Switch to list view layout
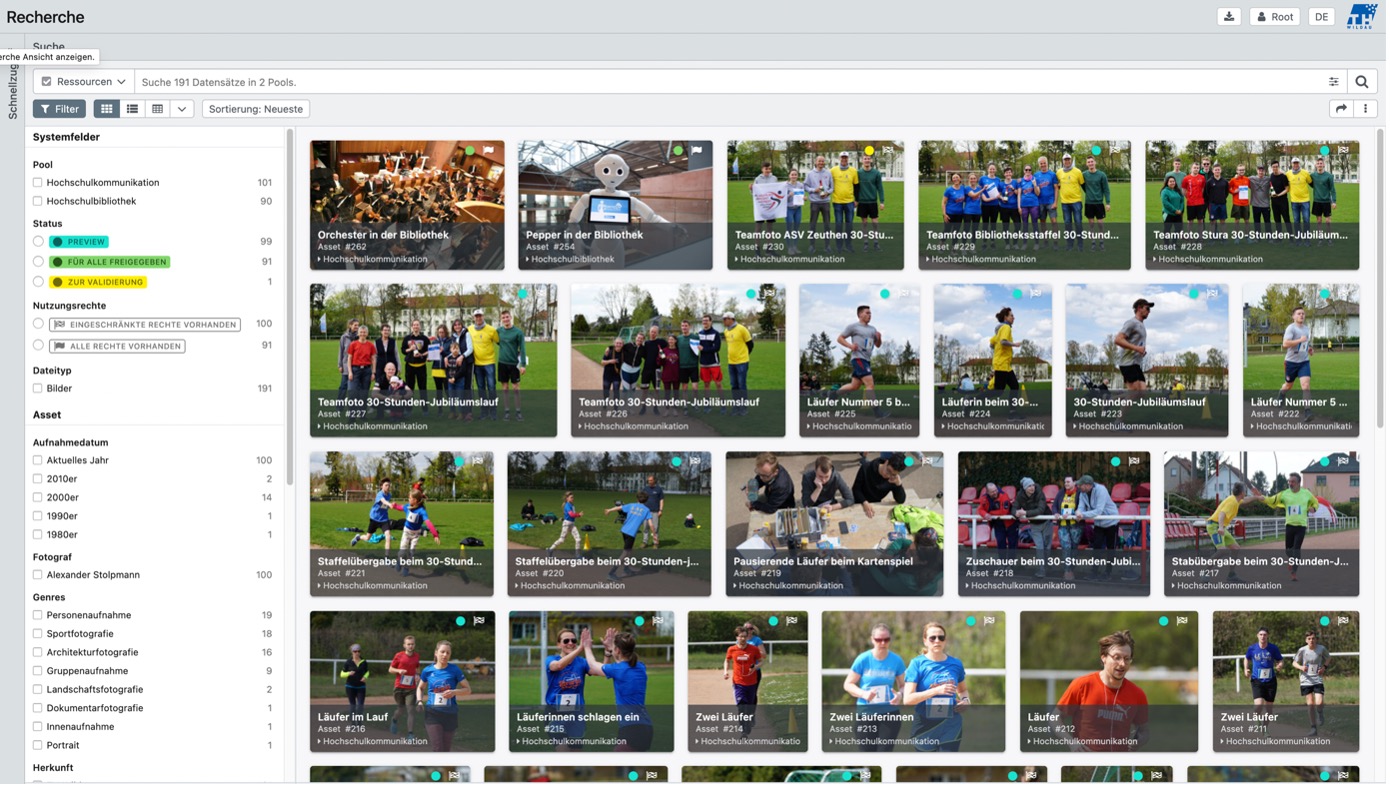 pos(132,109)
